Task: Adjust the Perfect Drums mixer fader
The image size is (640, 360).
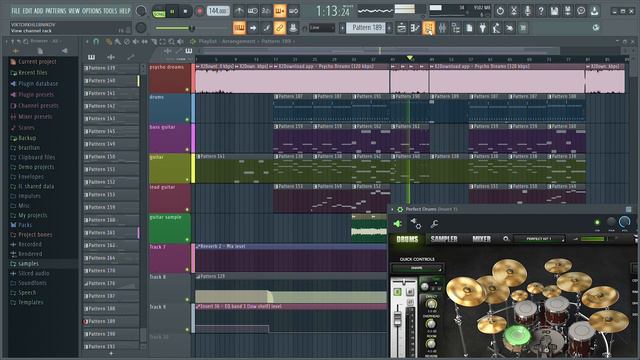Action: click(x=397, y=319)
